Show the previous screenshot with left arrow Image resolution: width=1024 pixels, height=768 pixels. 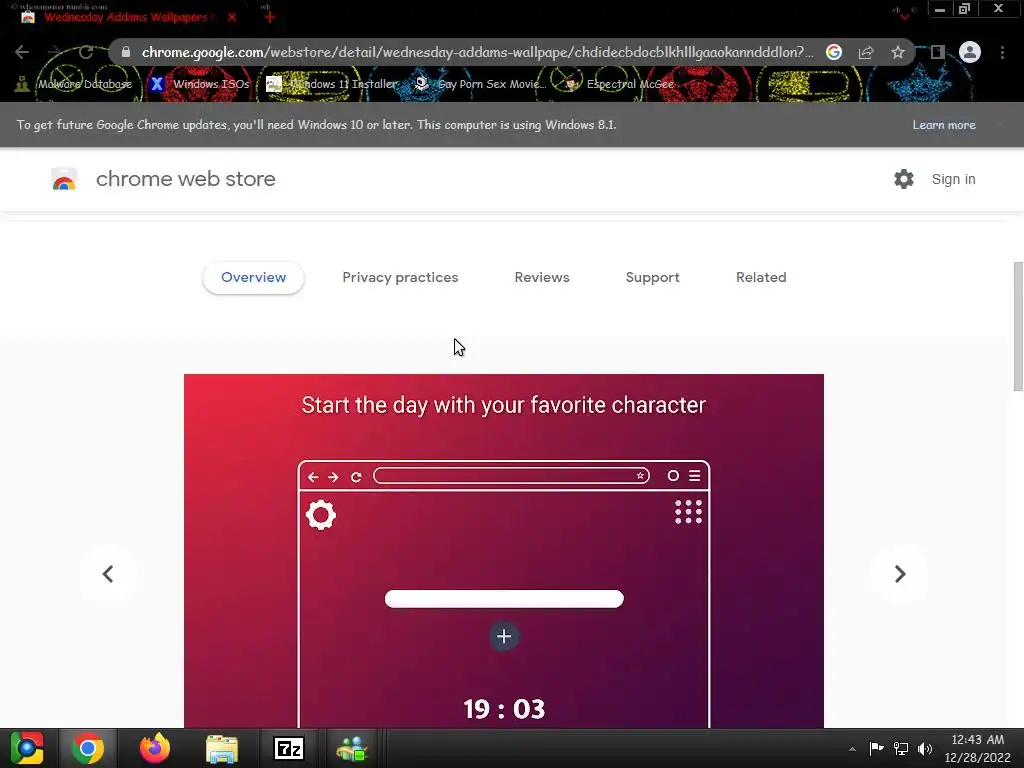(108, 574)
